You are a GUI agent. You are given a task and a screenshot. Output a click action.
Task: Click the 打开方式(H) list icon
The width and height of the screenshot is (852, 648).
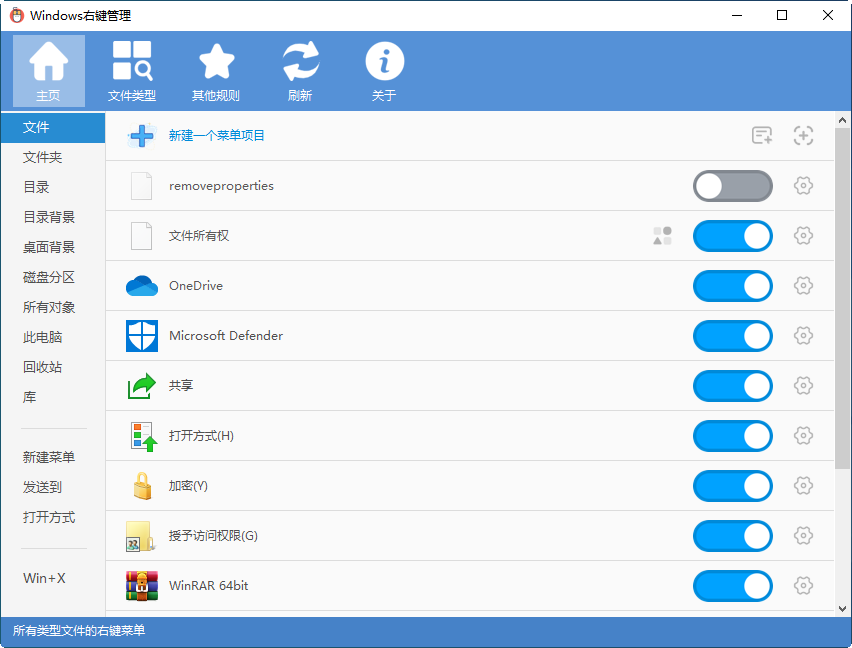(x=144, y=437)
